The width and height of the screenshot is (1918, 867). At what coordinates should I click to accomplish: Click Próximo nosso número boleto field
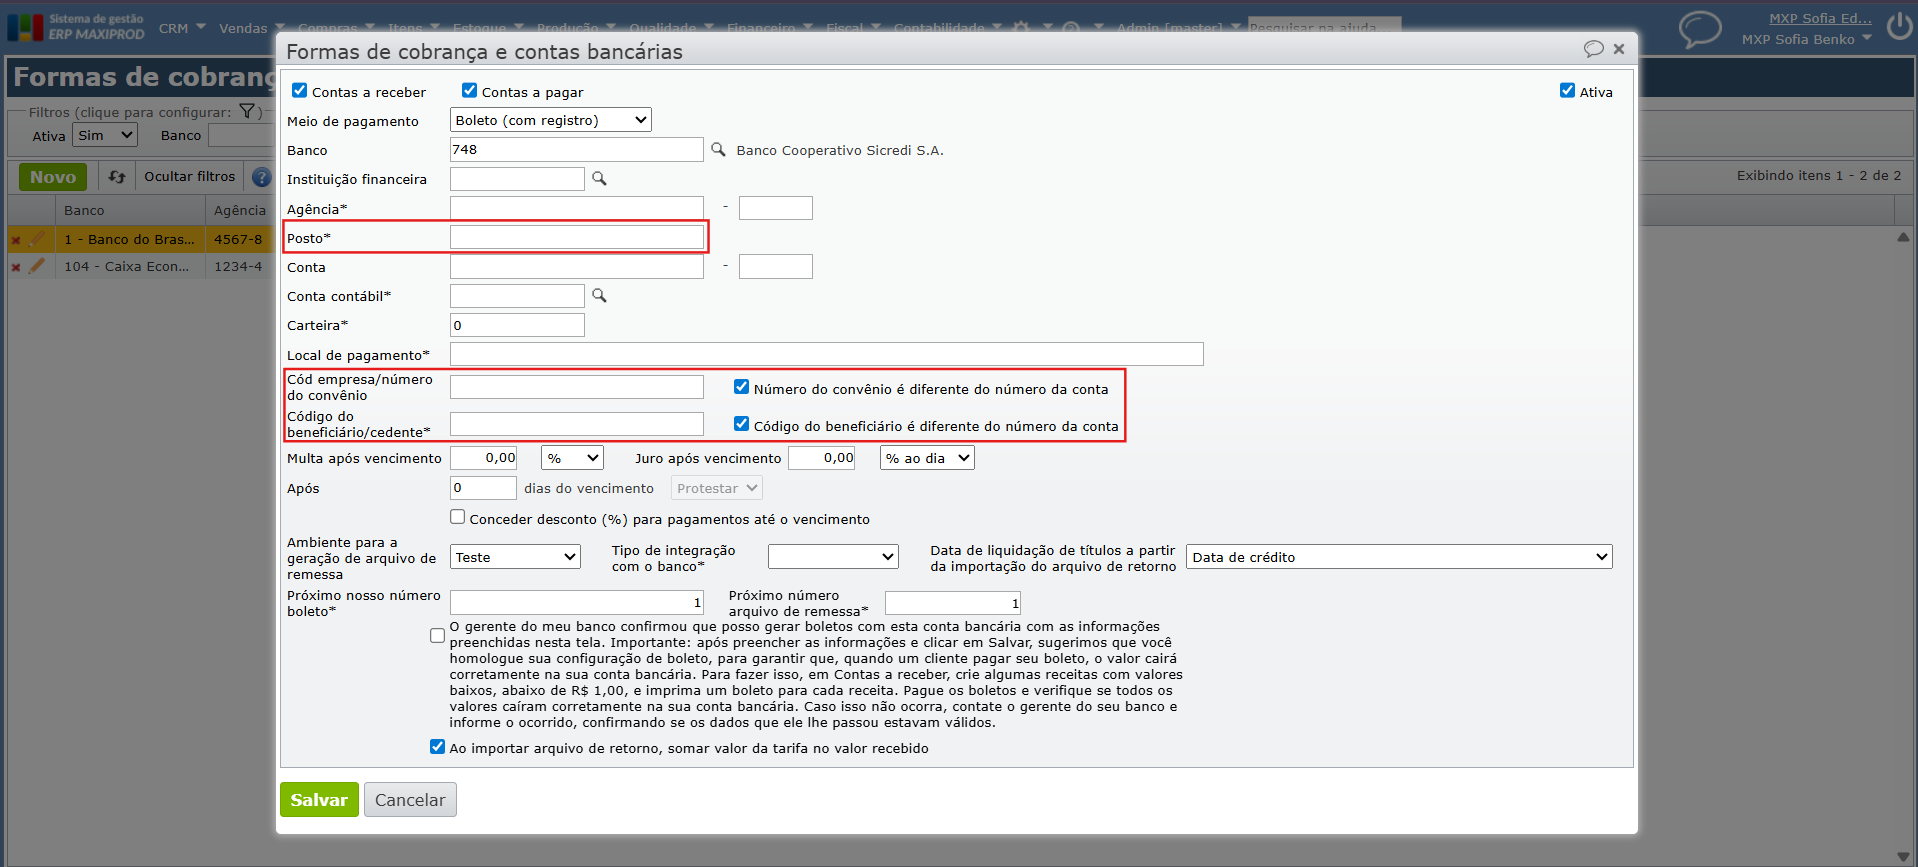[577, 602]
